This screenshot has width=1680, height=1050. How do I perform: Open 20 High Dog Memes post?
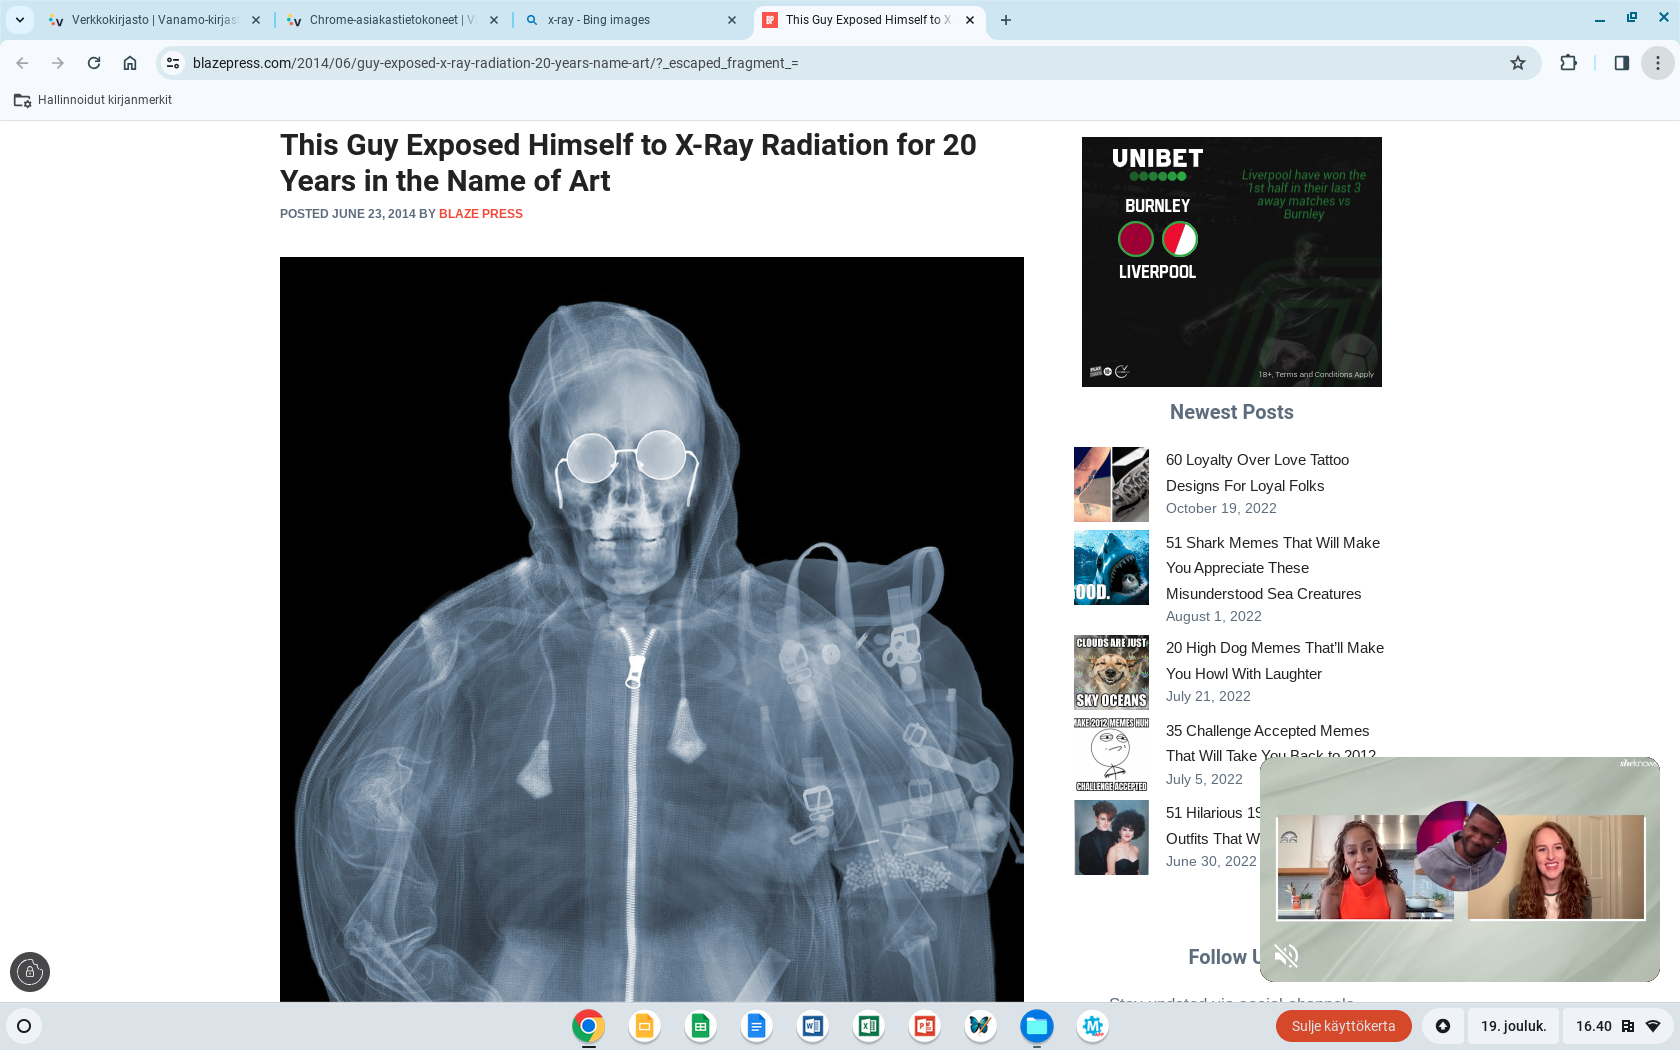click(x=1275, y=661)
